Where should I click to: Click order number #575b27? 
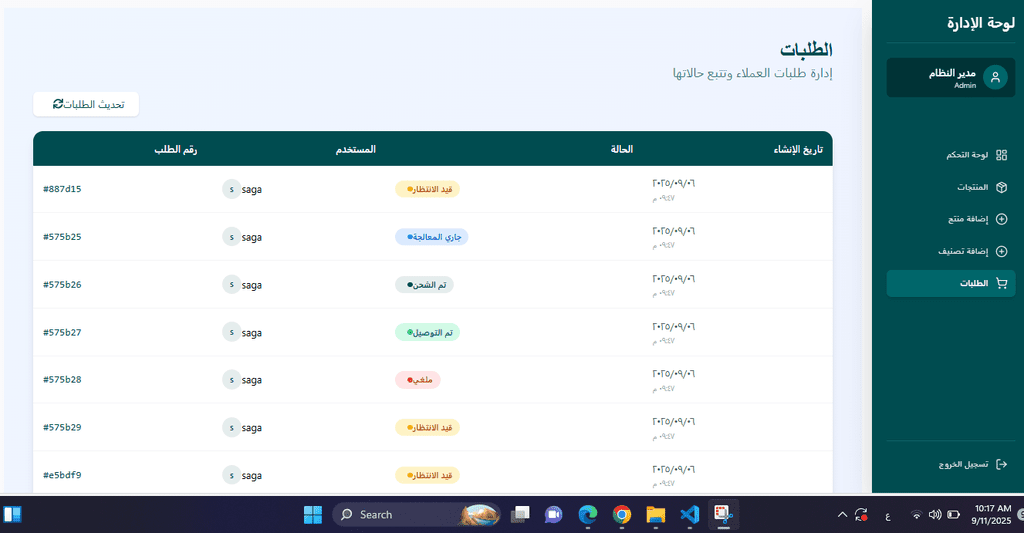click(x=62, y=332)
